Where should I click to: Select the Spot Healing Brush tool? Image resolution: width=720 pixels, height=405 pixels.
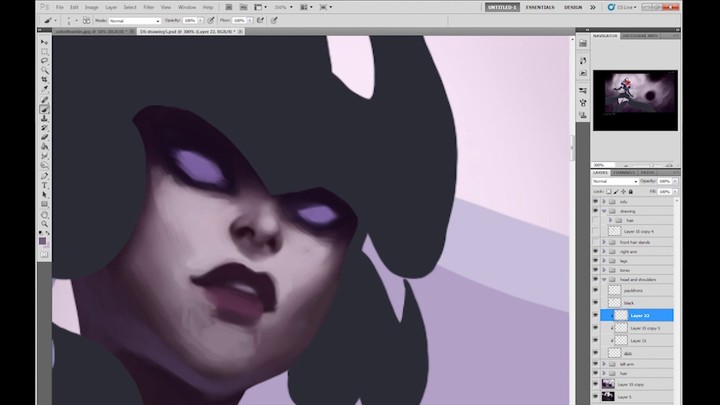click(45, 100)
